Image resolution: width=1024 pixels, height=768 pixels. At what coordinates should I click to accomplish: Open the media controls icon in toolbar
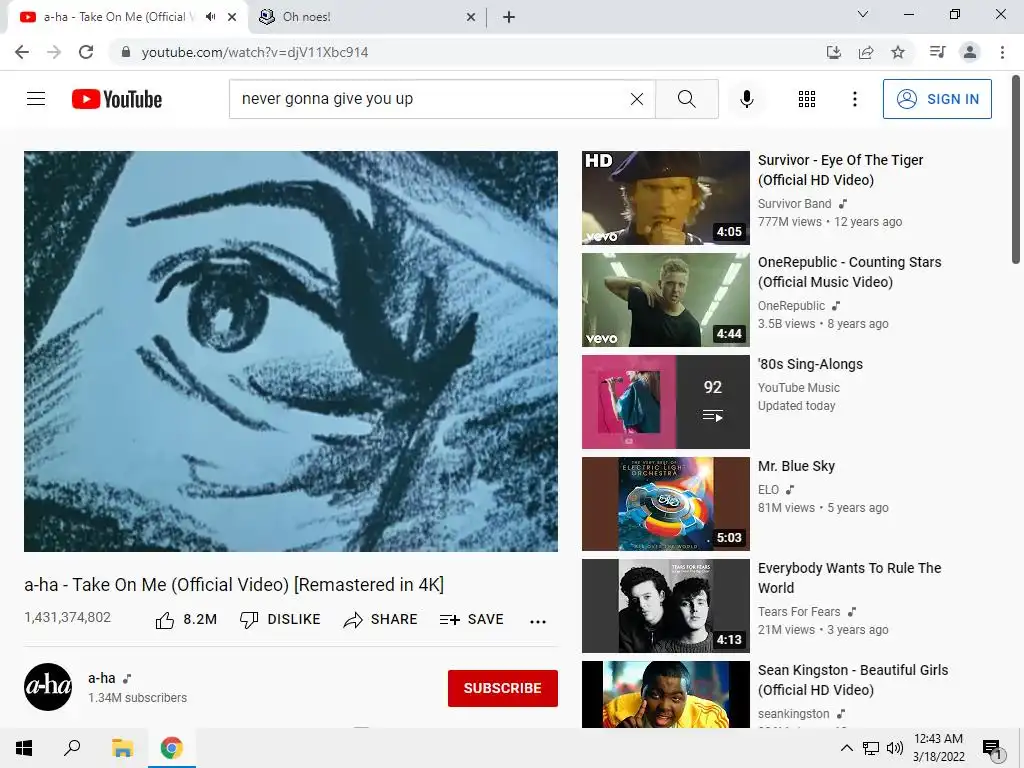point(937,52)
